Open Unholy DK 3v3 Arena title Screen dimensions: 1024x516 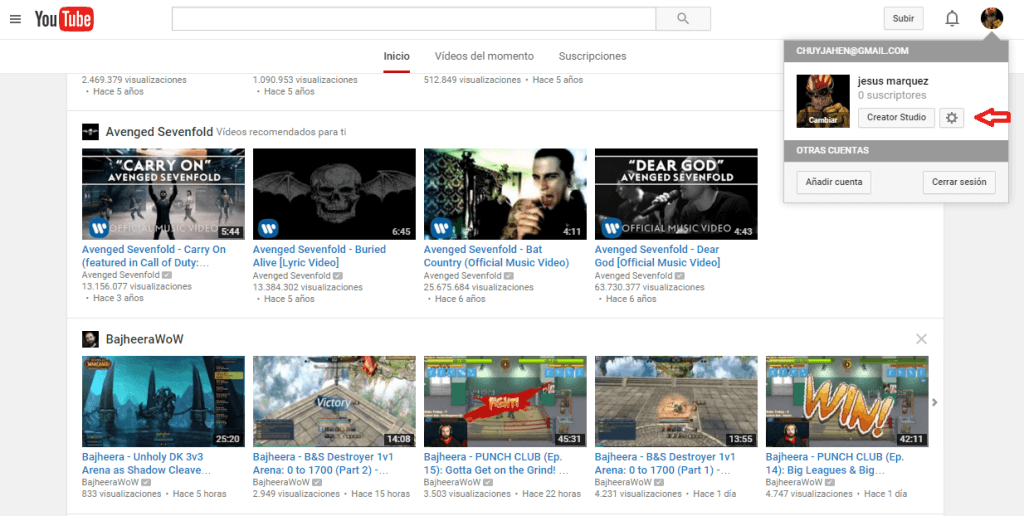(x=146, y=464)
